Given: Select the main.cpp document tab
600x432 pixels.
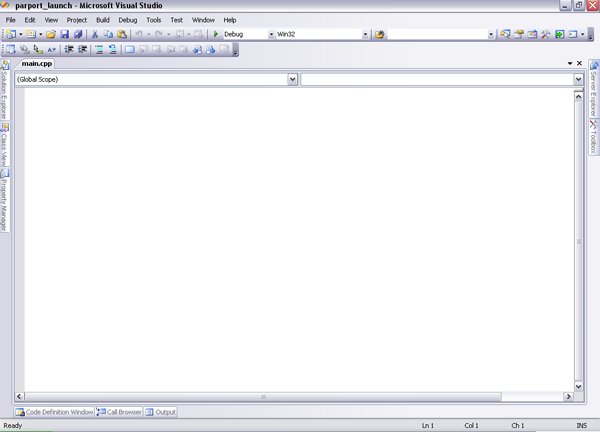Looking at the screenshot, I should click(x=37, y=64).
